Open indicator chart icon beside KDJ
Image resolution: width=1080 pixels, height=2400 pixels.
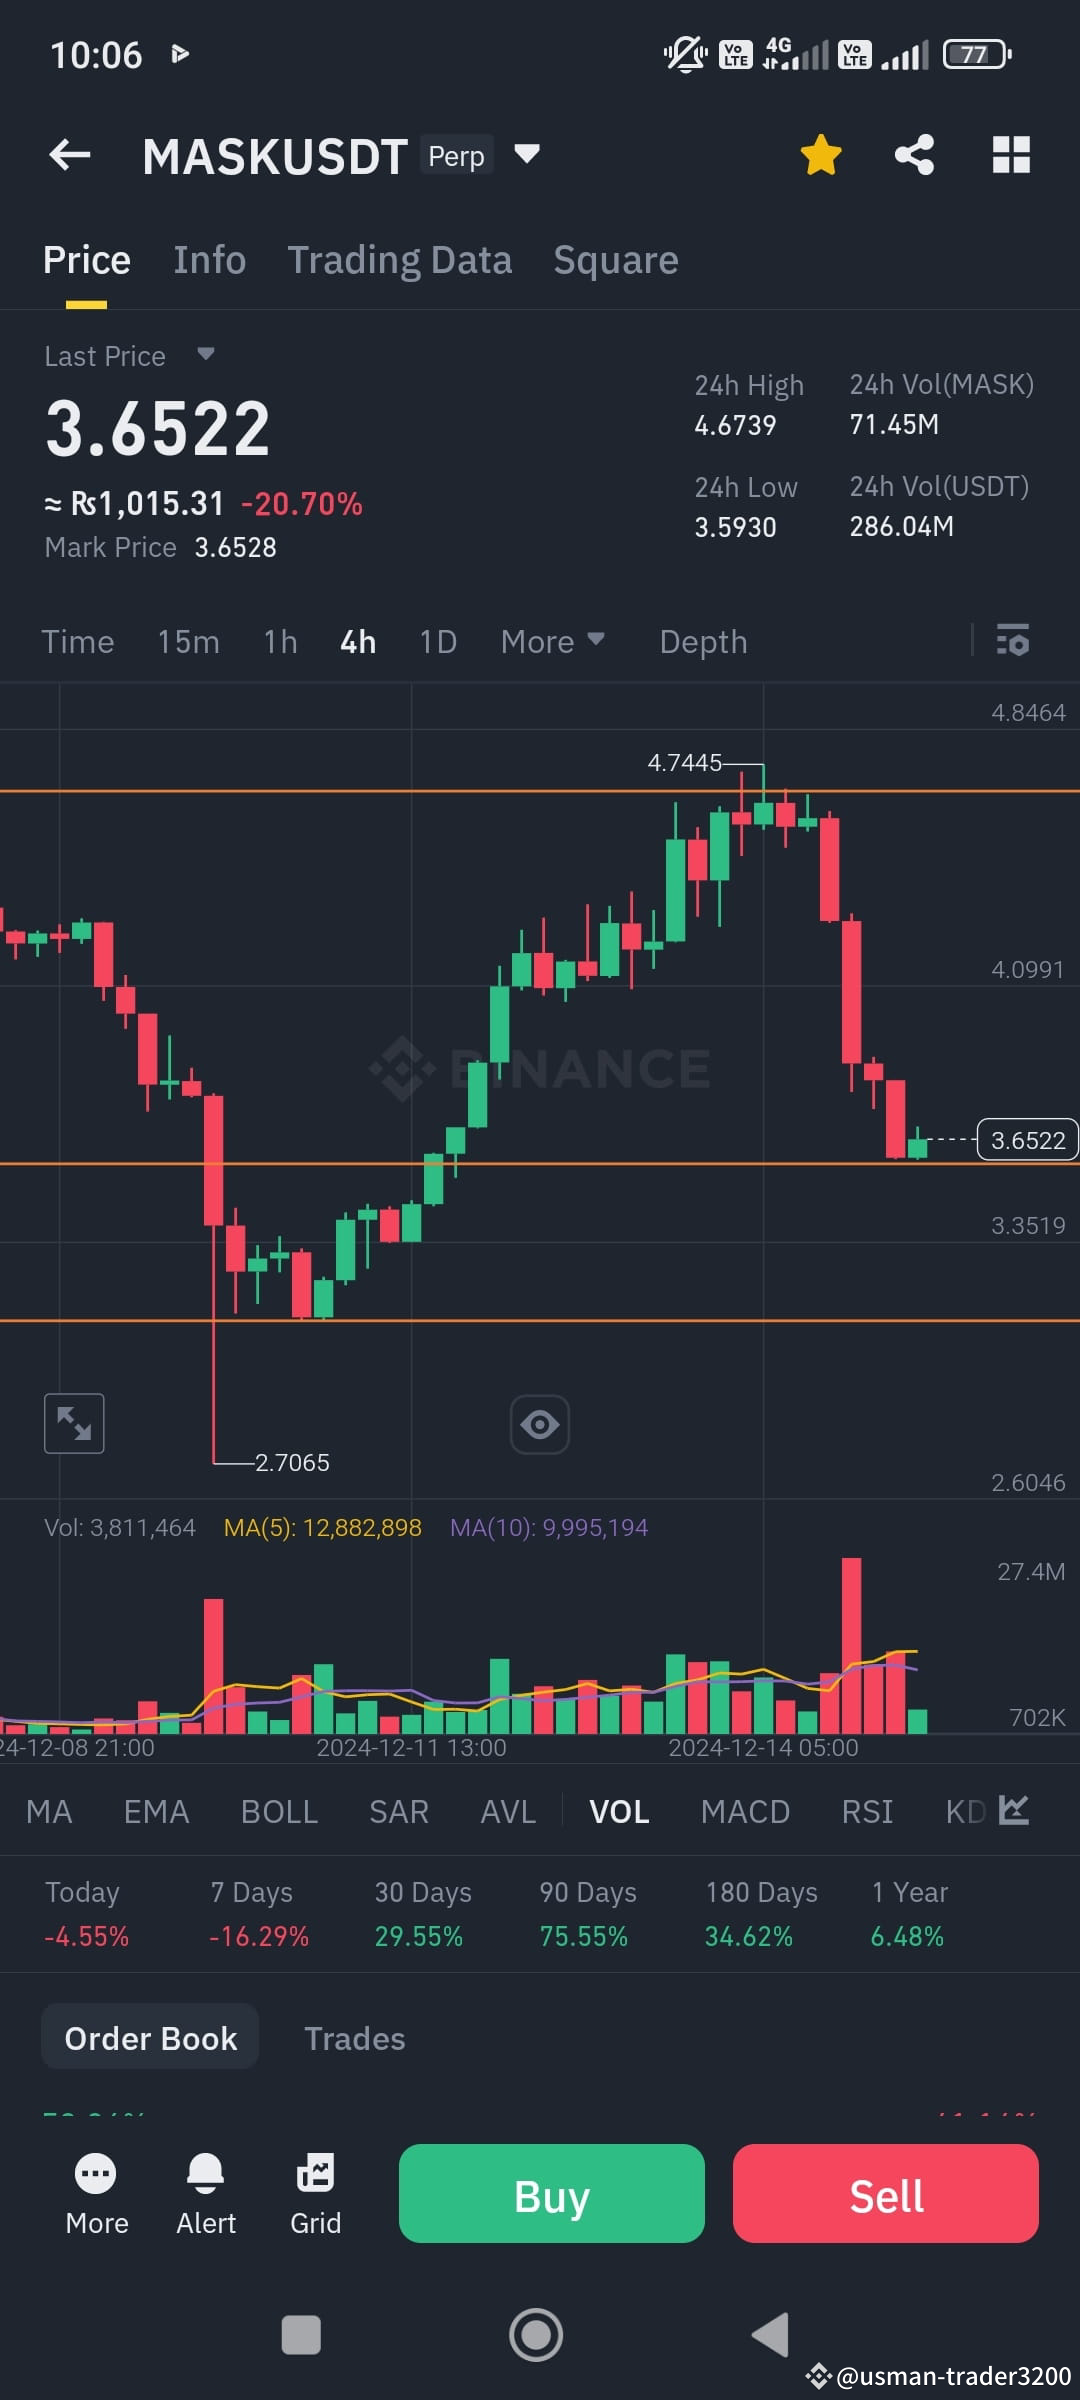[x=1012, y=1811]
